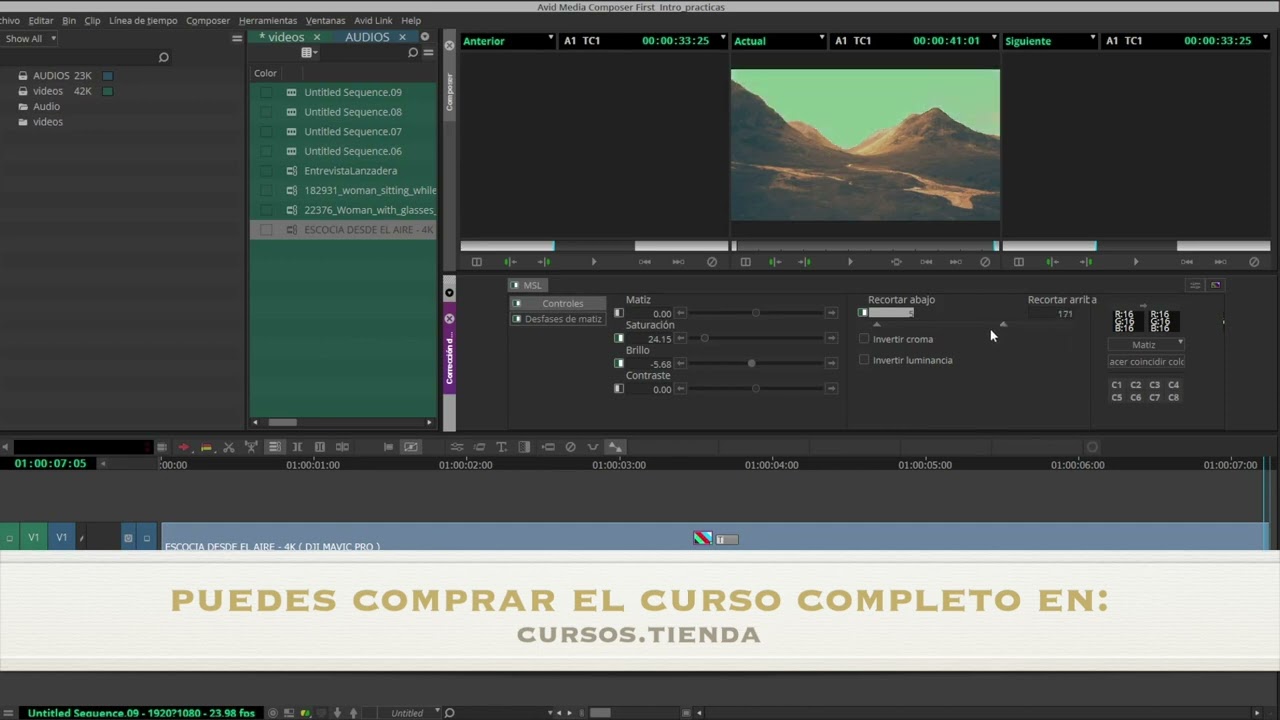Open the Editar menu
1280x720 pixels.
click(x=41, y=20)
